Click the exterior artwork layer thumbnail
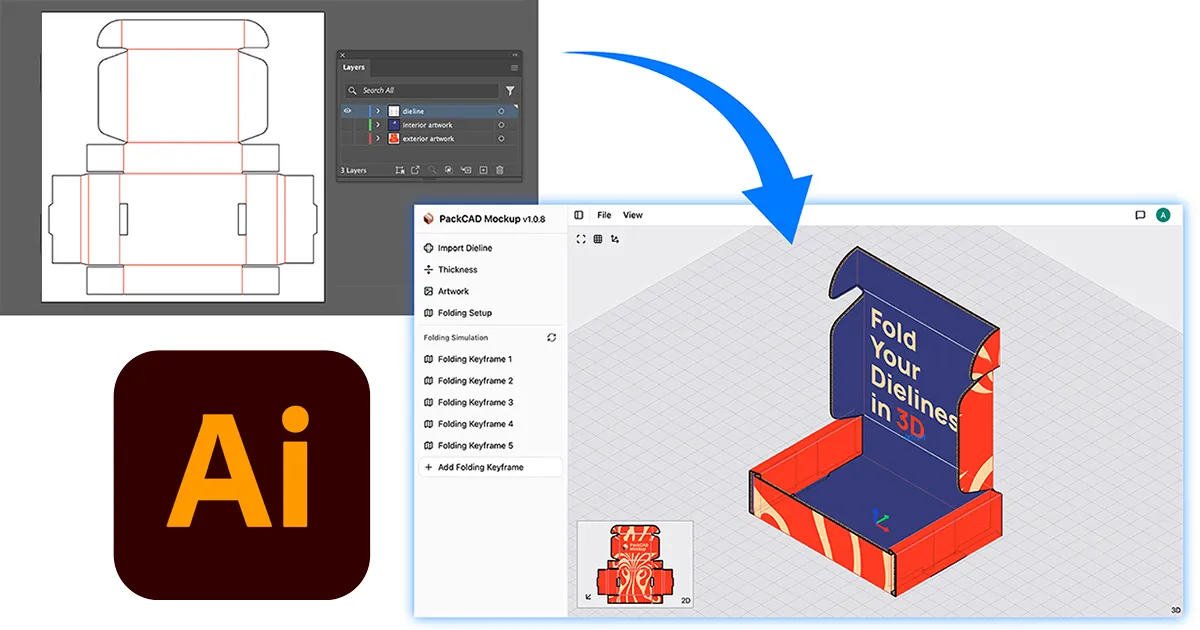The height and width of the screenshot is (630, 1200). 394,139
